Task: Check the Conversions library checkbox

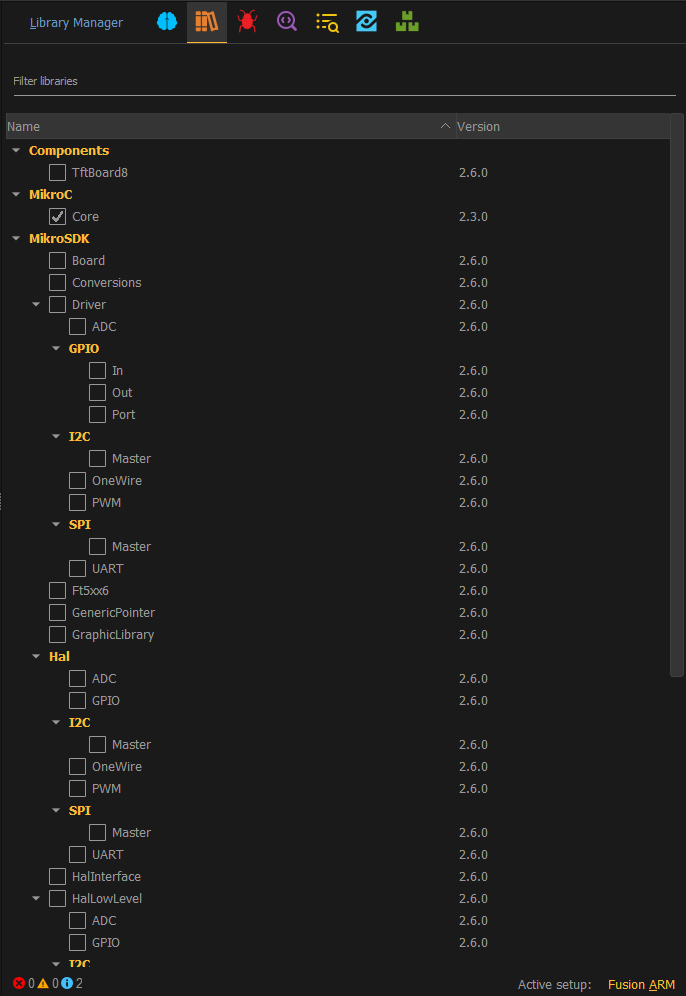Action: [x=57, y=283]
